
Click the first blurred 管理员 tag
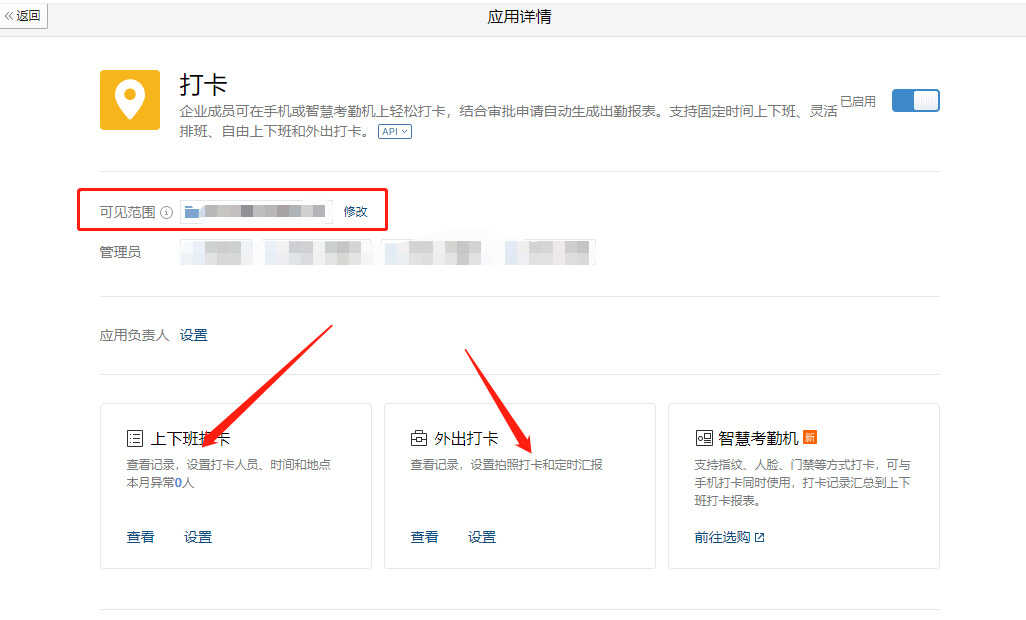point(216,252)
